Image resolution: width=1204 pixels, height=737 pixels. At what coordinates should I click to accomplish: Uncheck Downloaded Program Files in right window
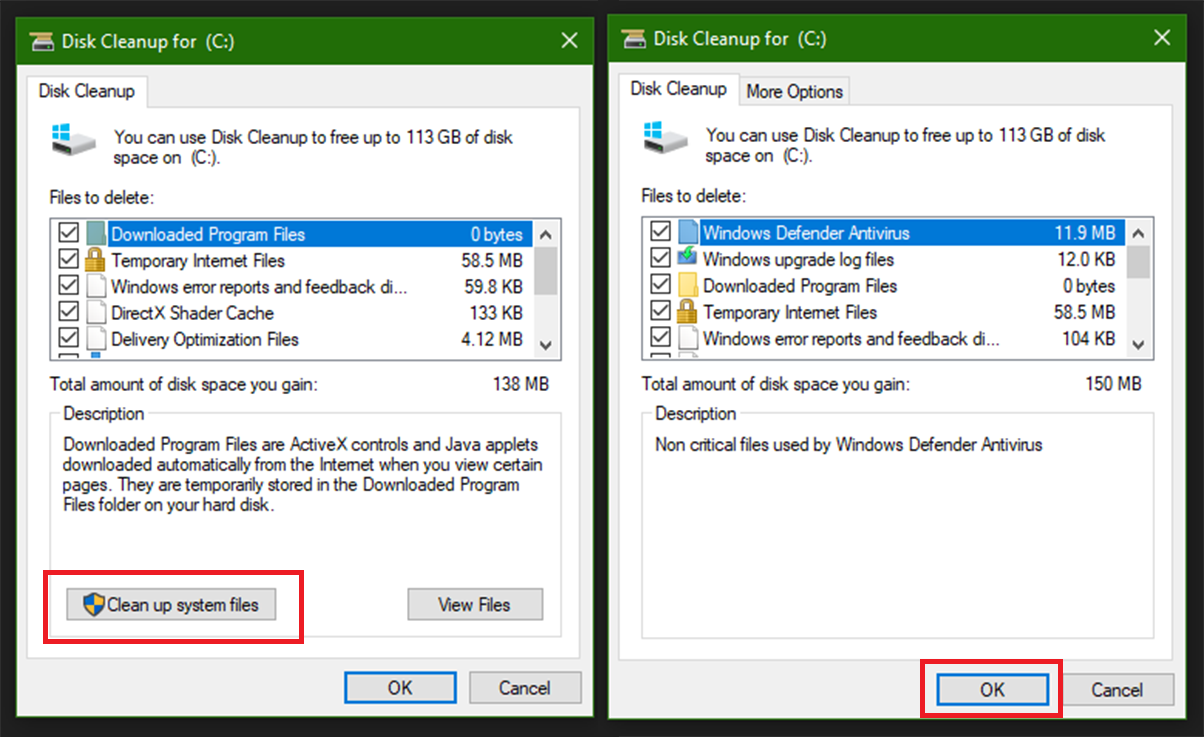[x=660, y=285]
